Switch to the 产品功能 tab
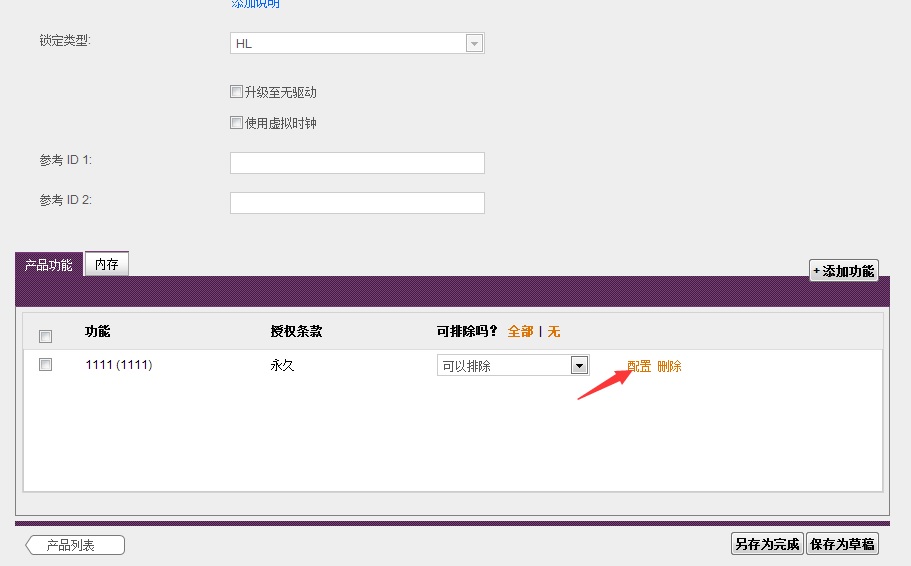The height and width of the screenshot is (566, 911). 49,265
